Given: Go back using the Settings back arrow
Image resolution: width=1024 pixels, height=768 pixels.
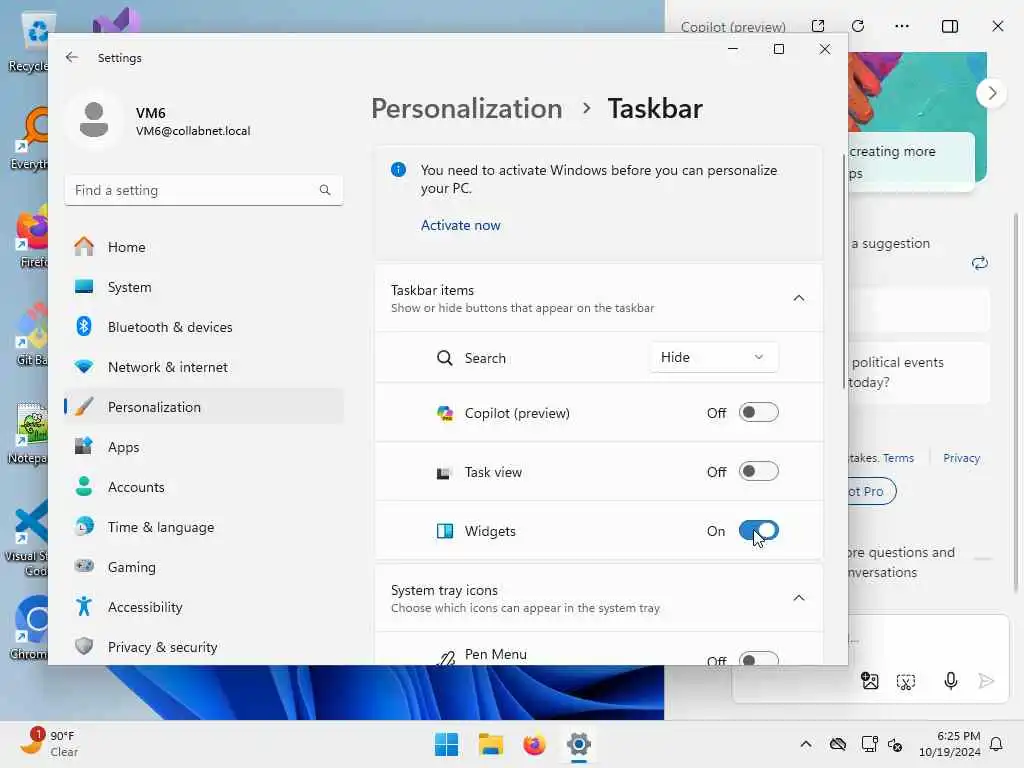Looking at the screenshot, I should [72, 57].
